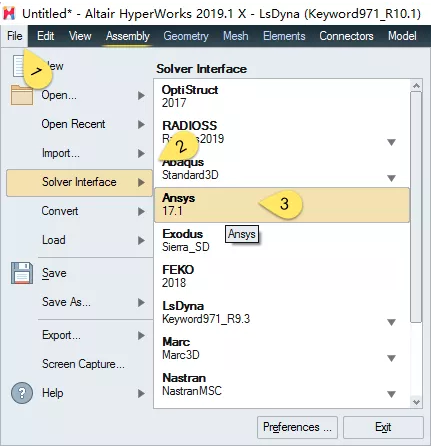Viewport: 433px width, 447px height.
Task: Click solver list scroll up arrow
Action: click(x=416, y=86)
